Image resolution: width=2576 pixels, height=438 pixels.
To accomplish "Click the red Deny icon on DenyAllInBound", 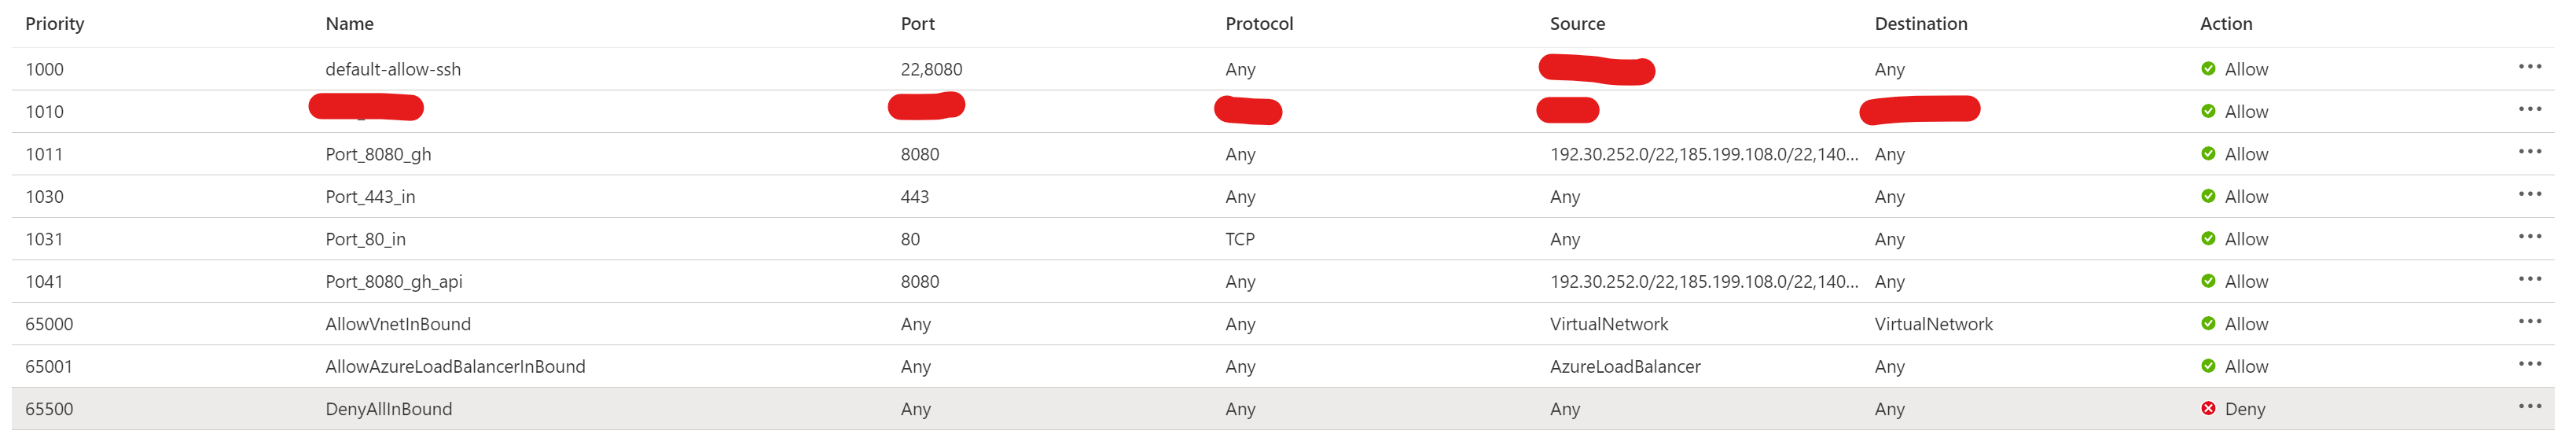I will [x=2208, y=409].
